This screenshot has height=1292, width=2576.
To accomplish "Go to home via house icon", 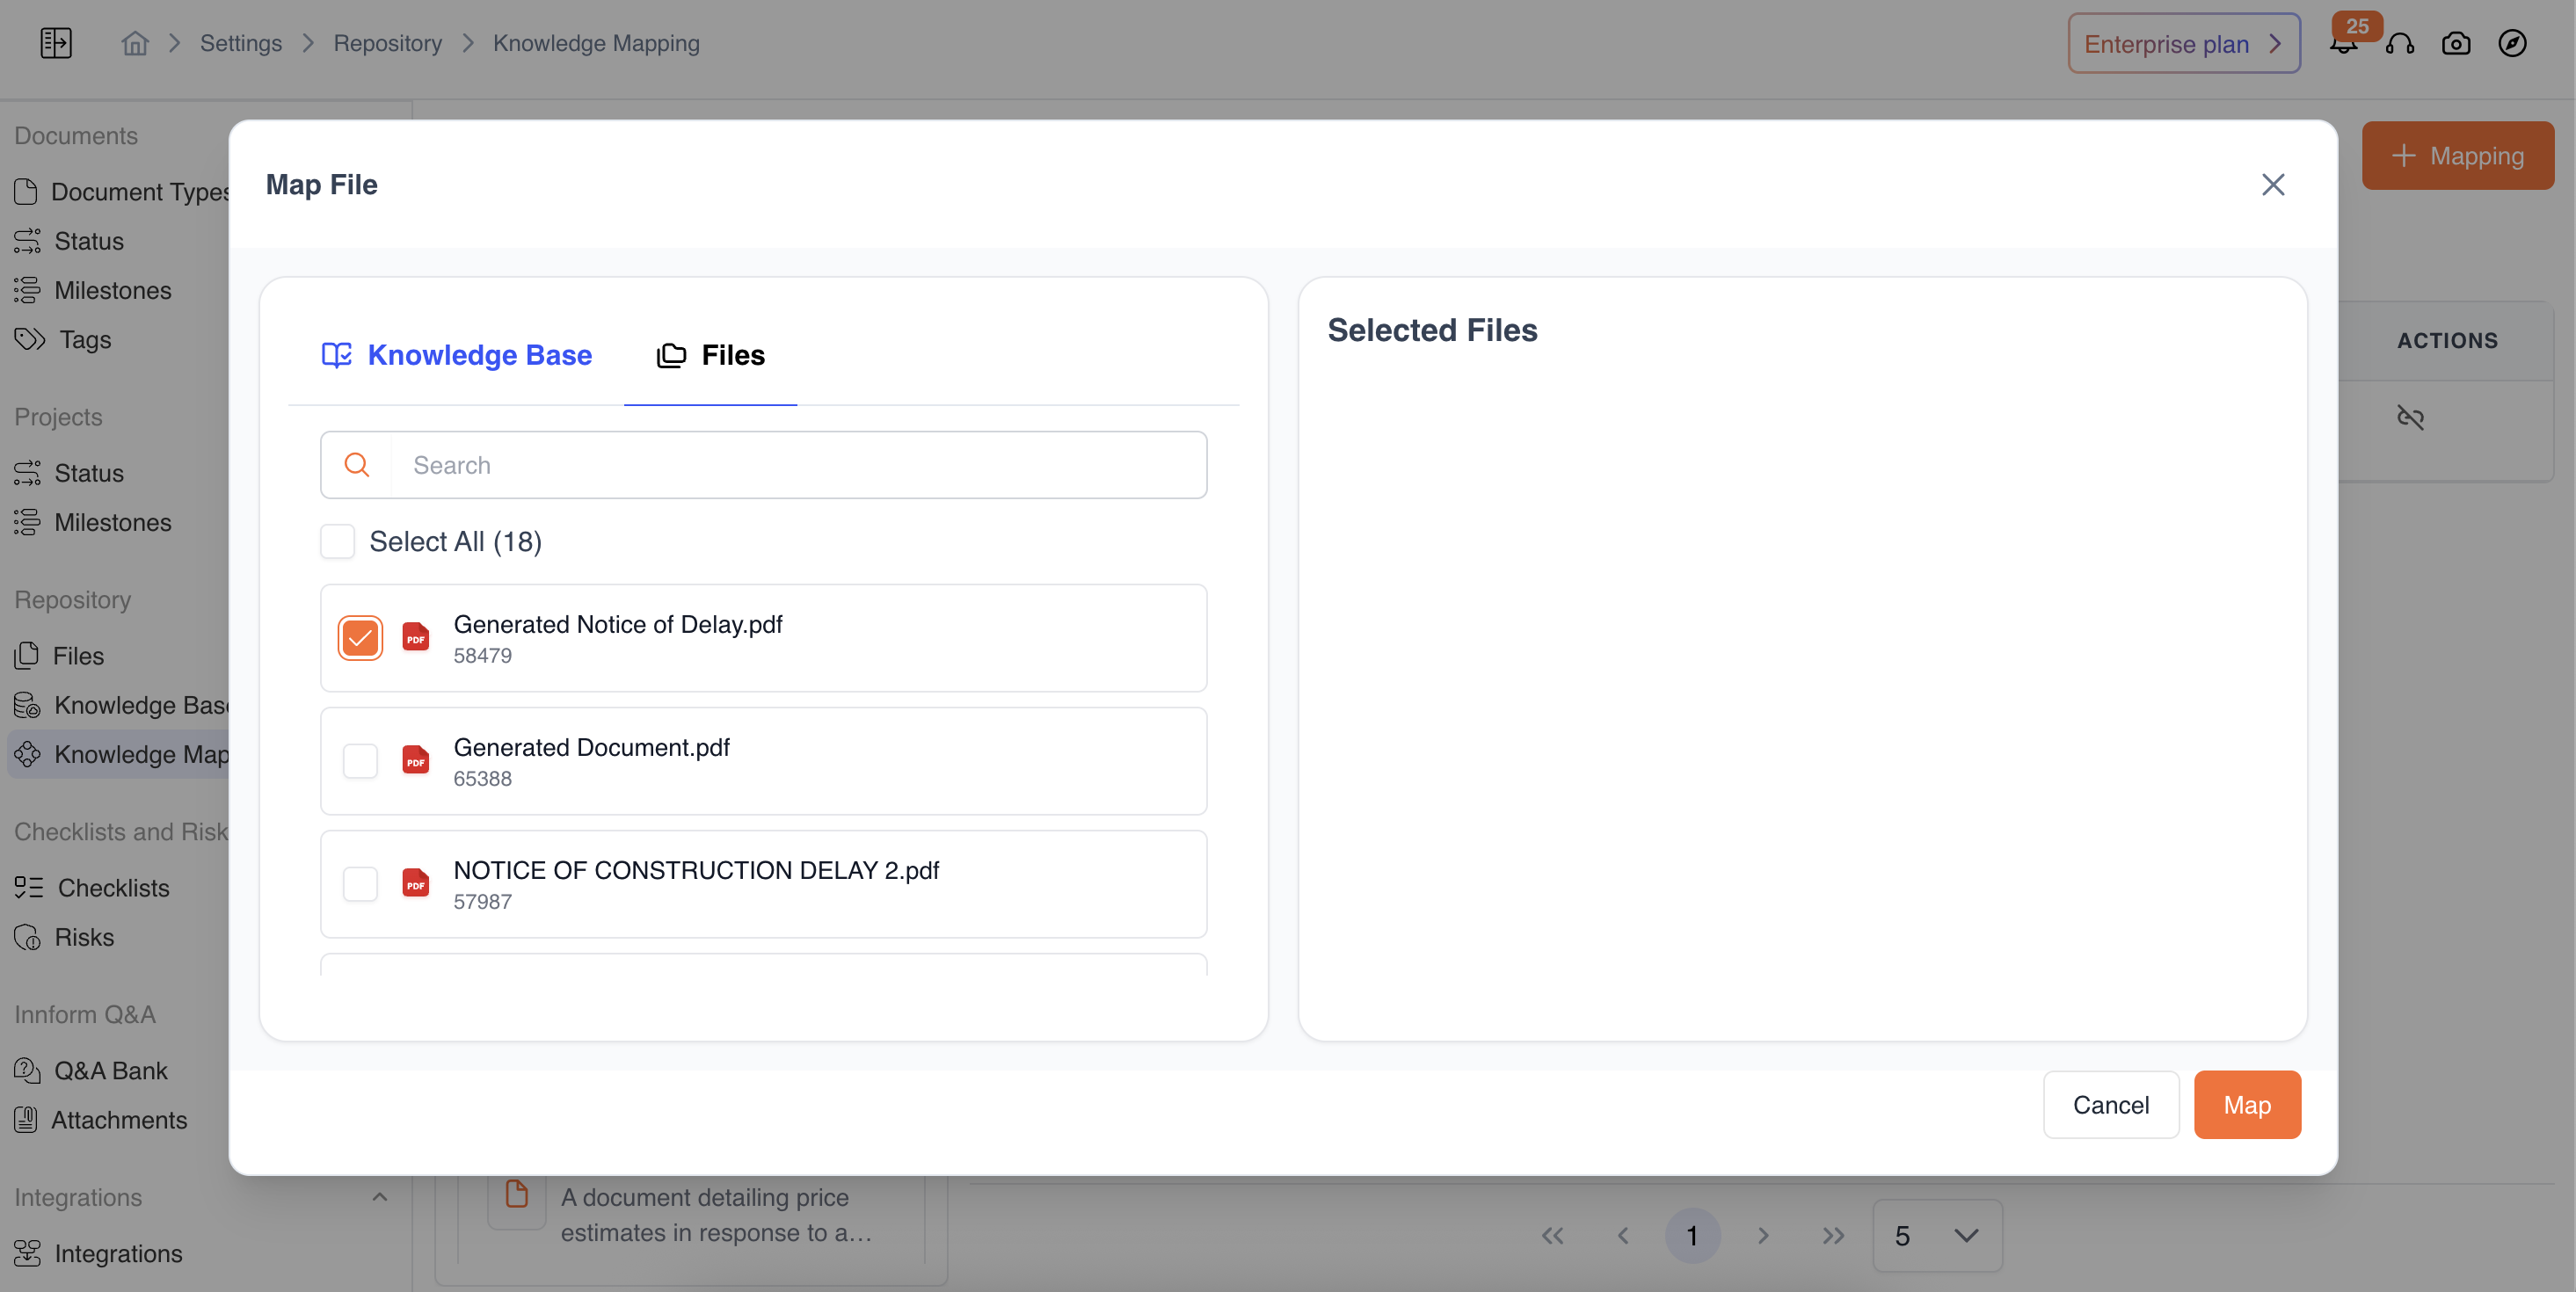I will (135, 43).
